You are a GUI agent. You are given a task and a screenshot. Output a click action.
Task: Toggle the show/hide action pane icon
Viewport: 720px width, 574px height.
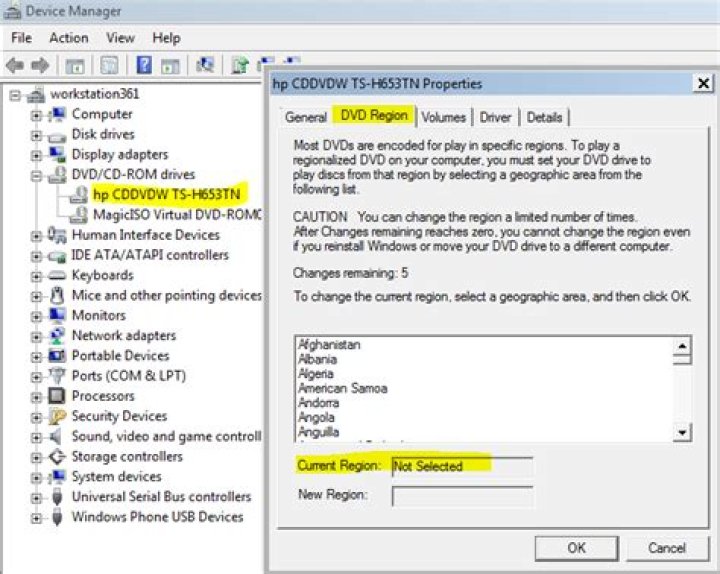click(170, 66)
